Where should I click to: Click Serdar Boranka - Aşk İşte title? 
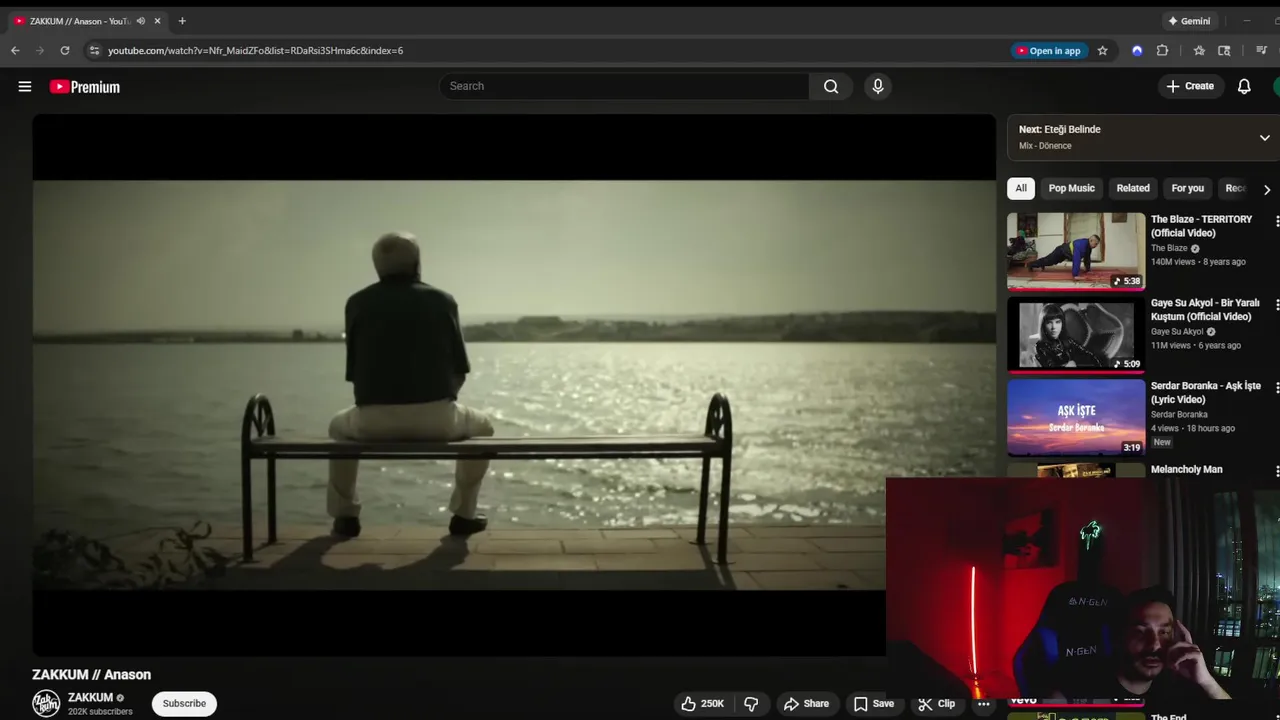coord(1206,392)
